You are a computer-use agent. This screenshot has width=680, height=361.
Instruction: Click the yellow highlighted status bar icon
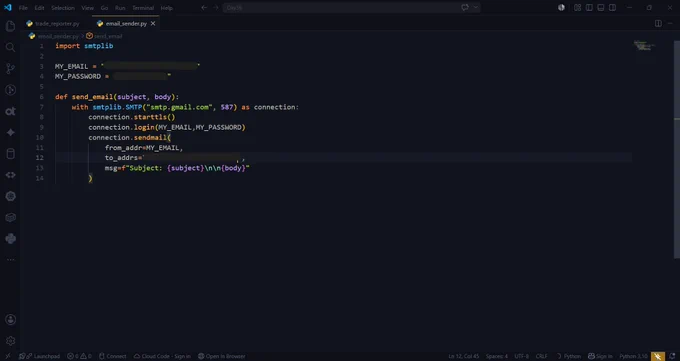pos(658,356)
